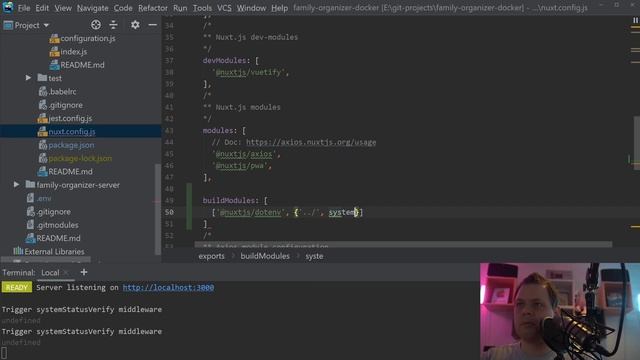Open the axios.nuxtjs.org/usage link

point(311,142)
